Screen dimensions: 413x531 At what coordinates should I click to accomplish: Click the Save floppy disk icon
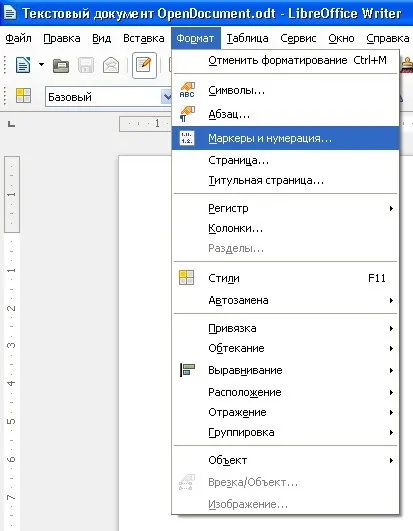[86, 65]
